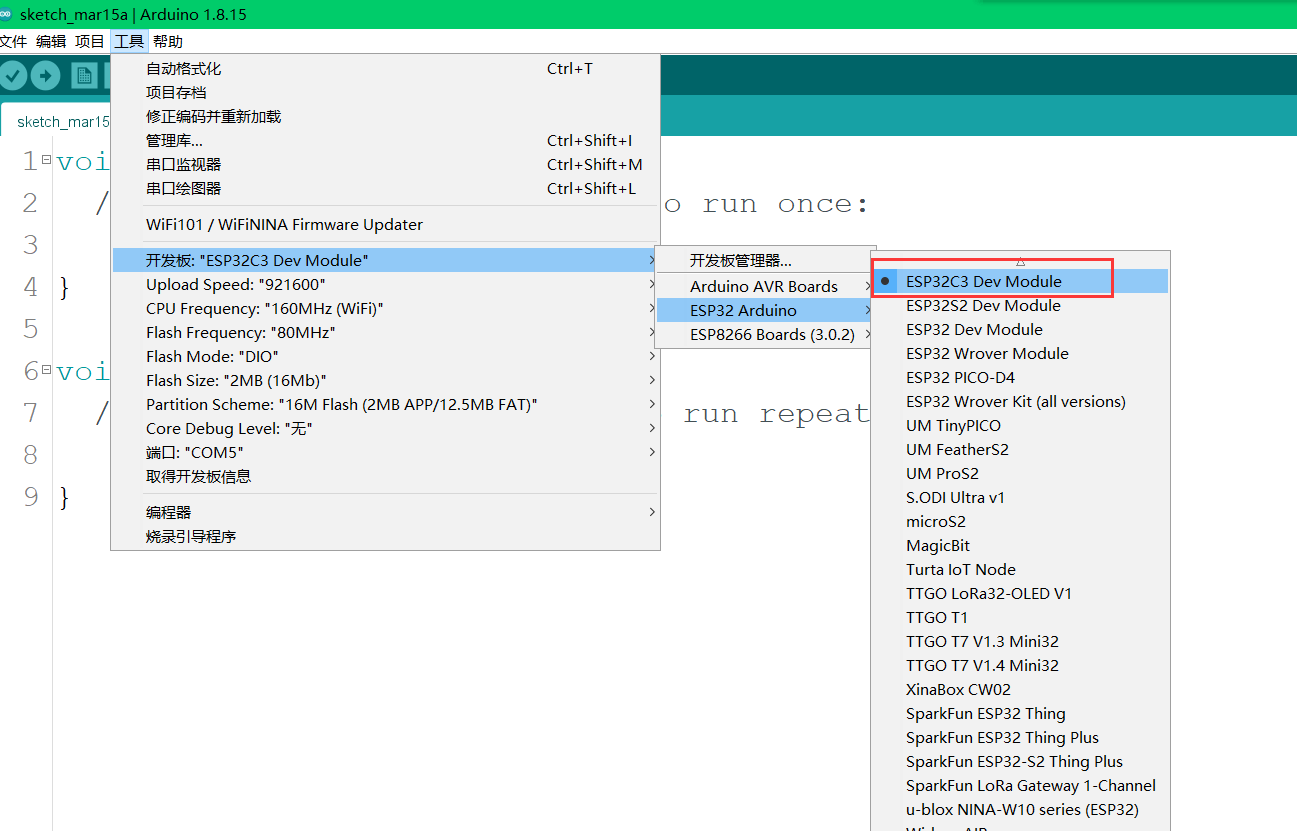
Task: Expand the 编程器 programmer submenu
Action: tap(385, 513)
